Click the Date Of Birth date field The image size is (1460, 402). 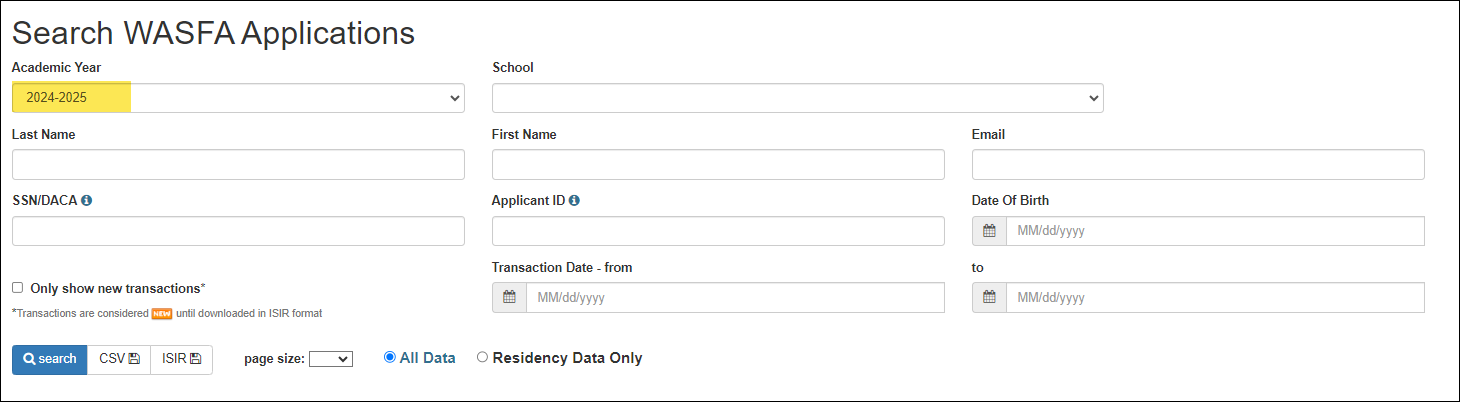(1215, 231)
